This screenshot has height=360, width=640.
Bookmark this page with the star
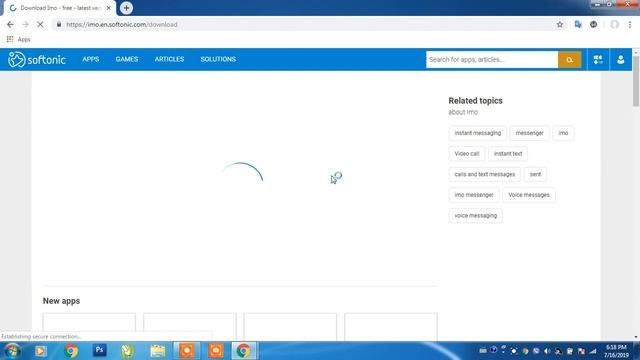(x=560, y=24)
